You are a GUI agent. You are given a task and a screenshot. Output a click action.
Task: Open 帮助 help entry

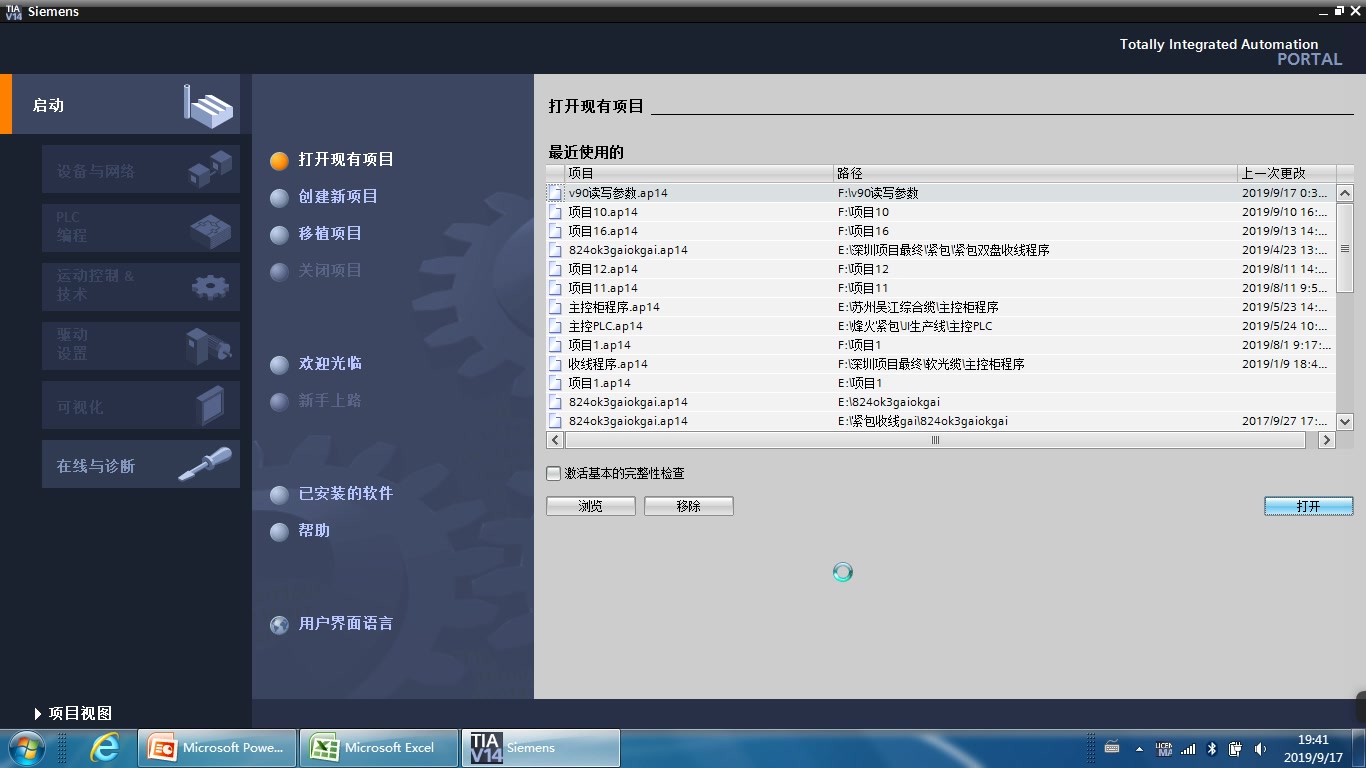(314, 530)
